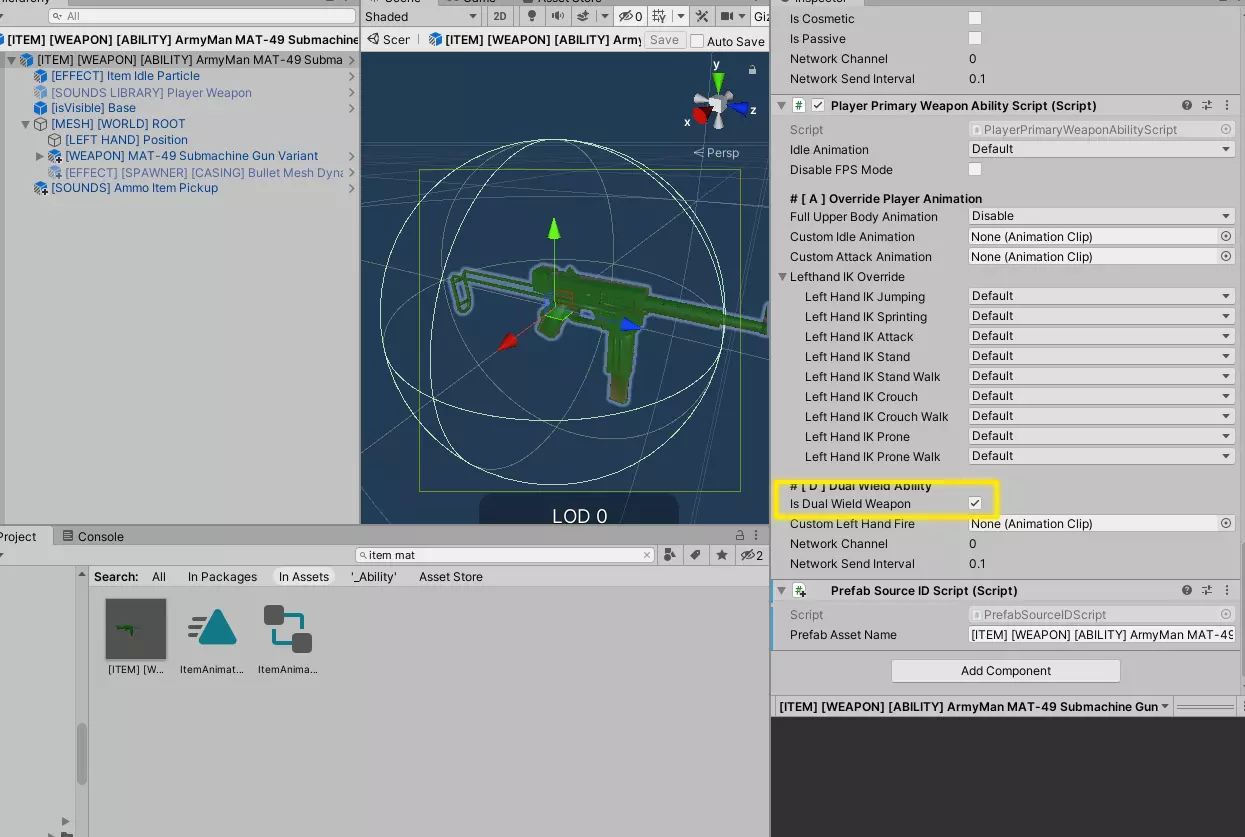Check Disable FPS Mode

tap(975, 170)
